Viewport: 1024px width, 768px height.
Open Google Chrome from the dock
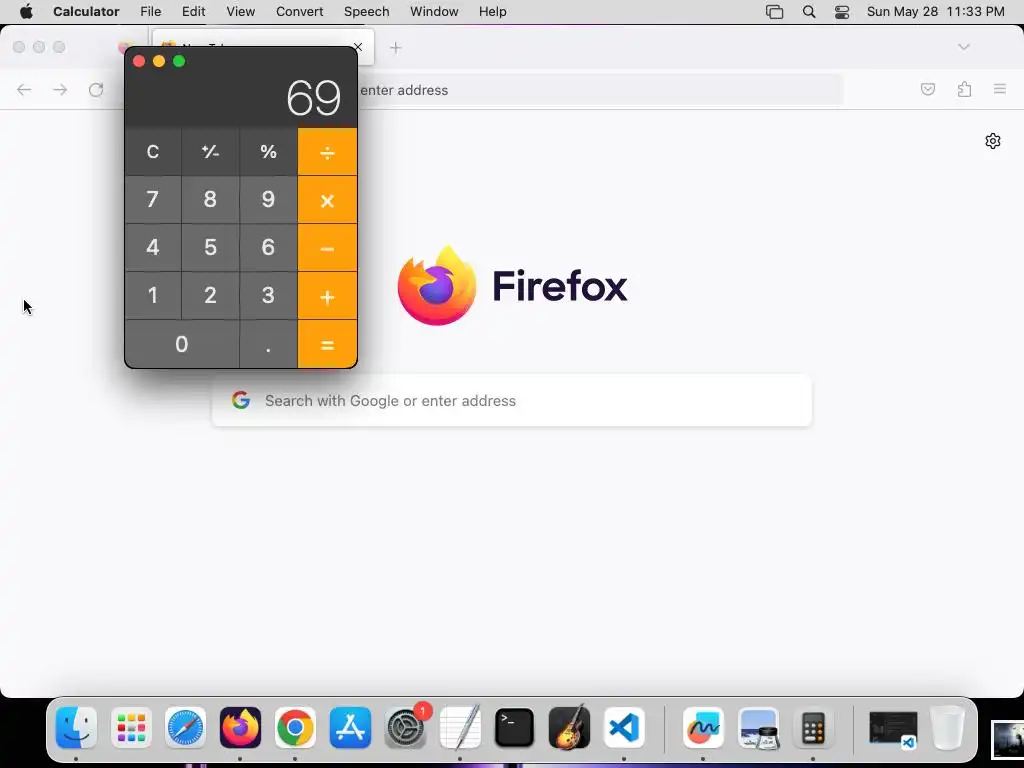295,728
